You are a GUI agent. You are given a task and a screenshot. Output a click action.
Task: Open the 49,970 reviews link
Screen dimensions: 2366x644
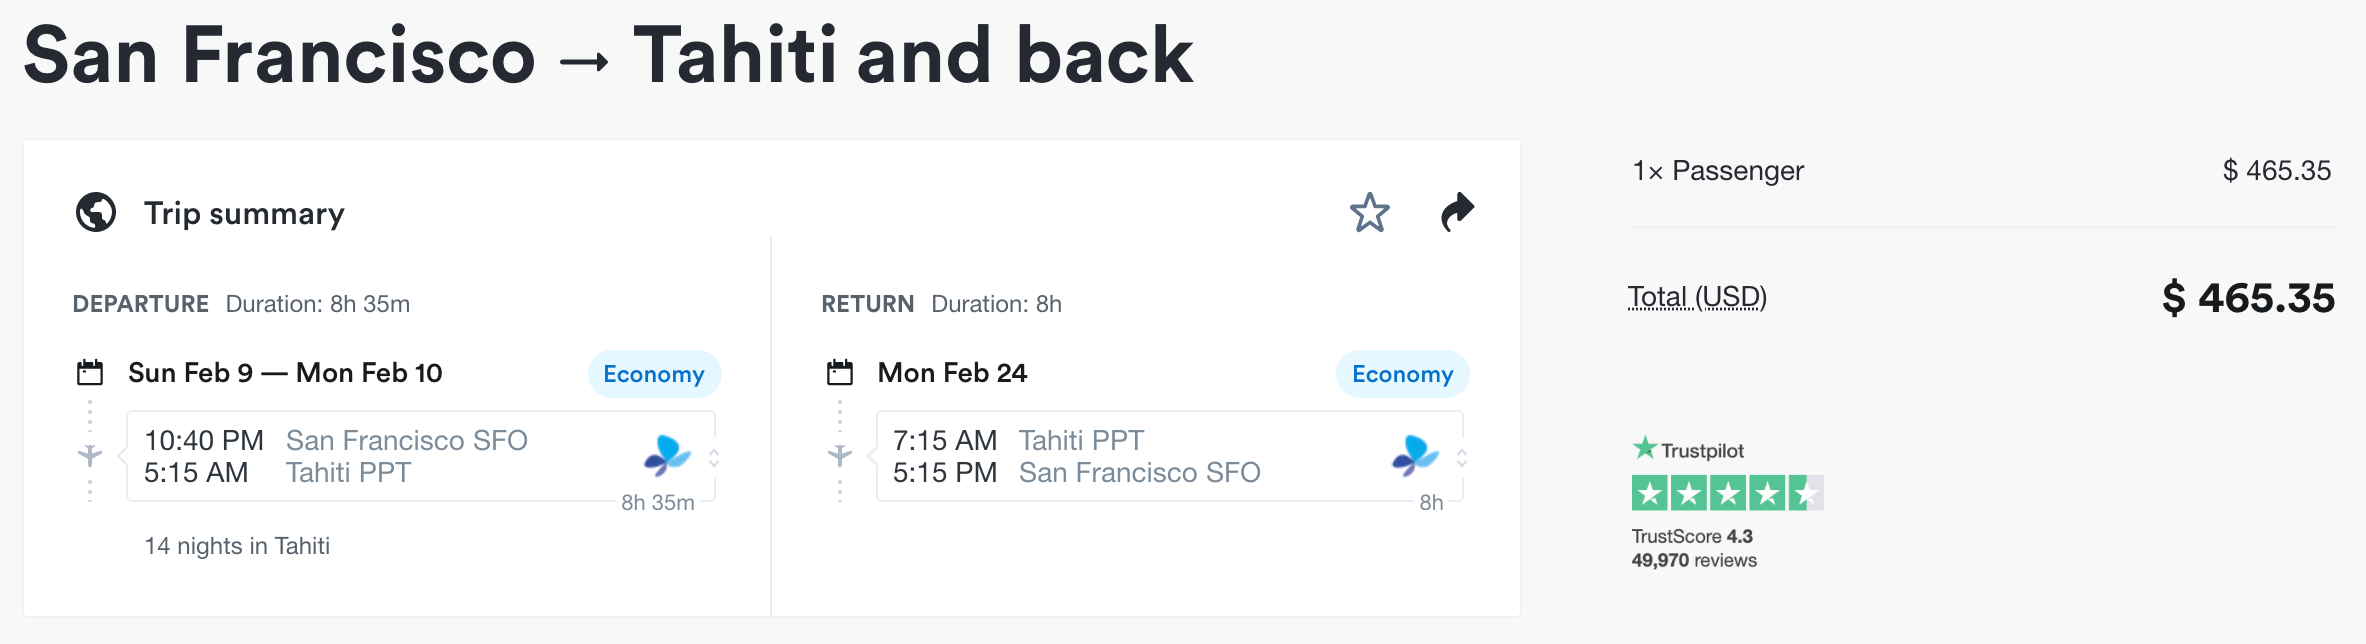(x=1694, y=561)
